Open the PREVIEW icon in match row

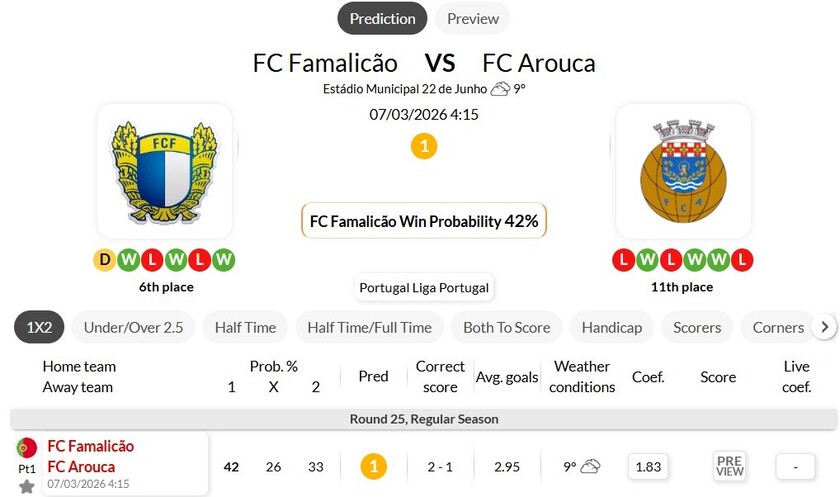click(x=730, y=466)
